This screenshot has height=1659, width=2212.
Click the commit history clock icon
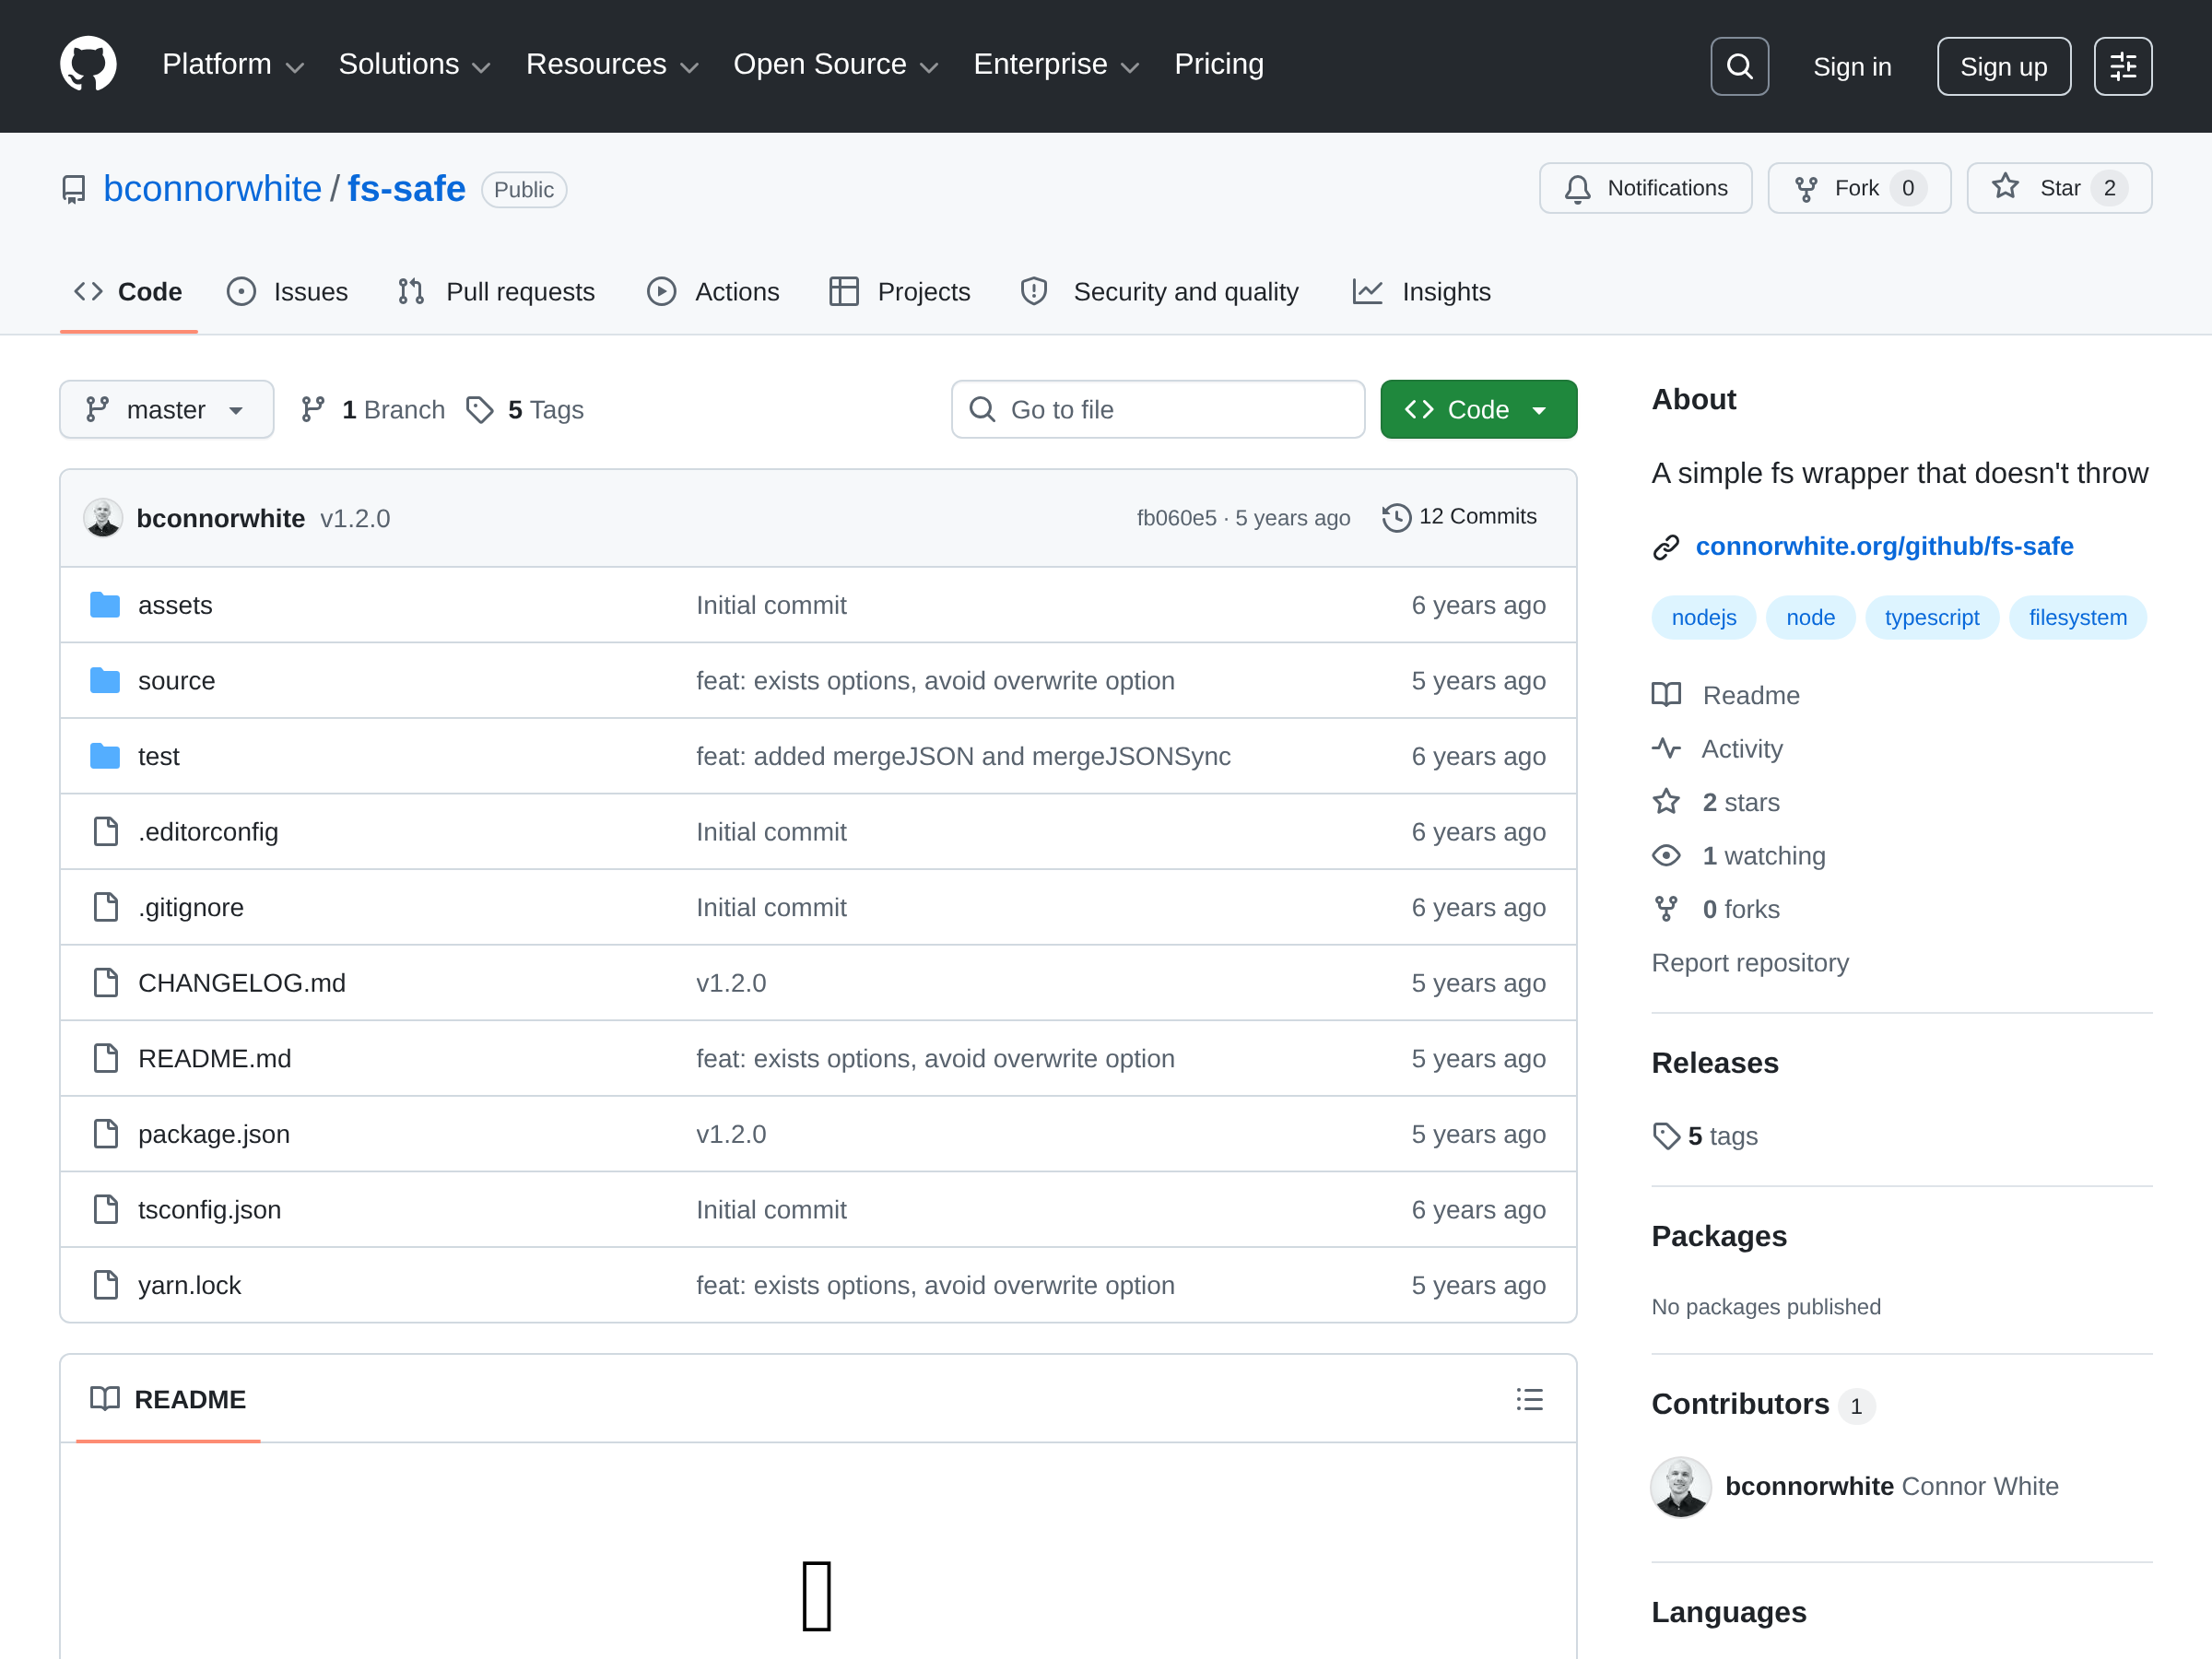coord(1396,517)
